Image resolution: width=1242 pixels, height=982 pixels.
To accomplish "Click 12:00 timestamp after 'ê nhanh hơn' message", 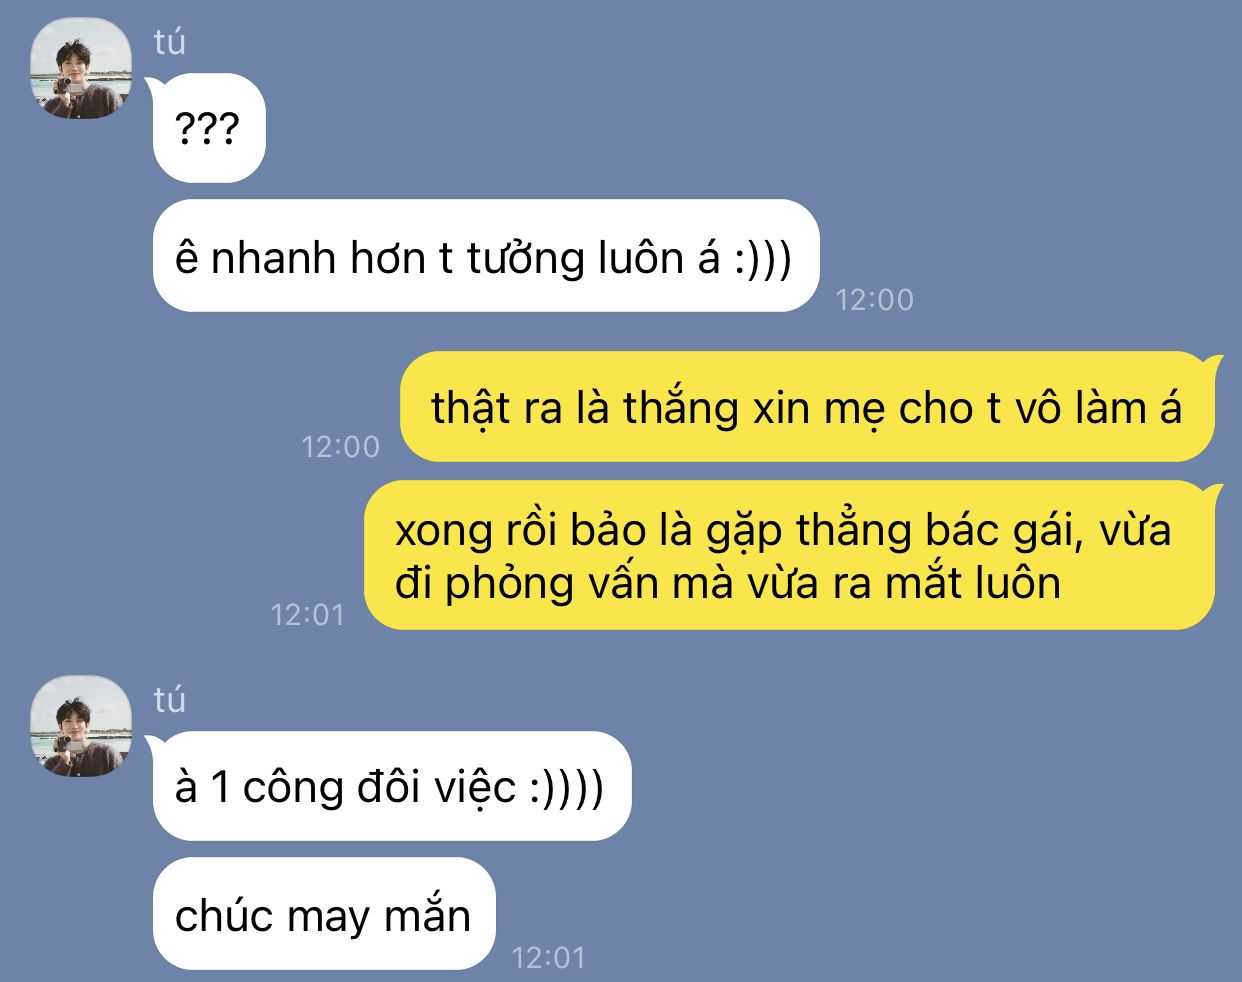I will pyautogui.click(x=874, y=299).
